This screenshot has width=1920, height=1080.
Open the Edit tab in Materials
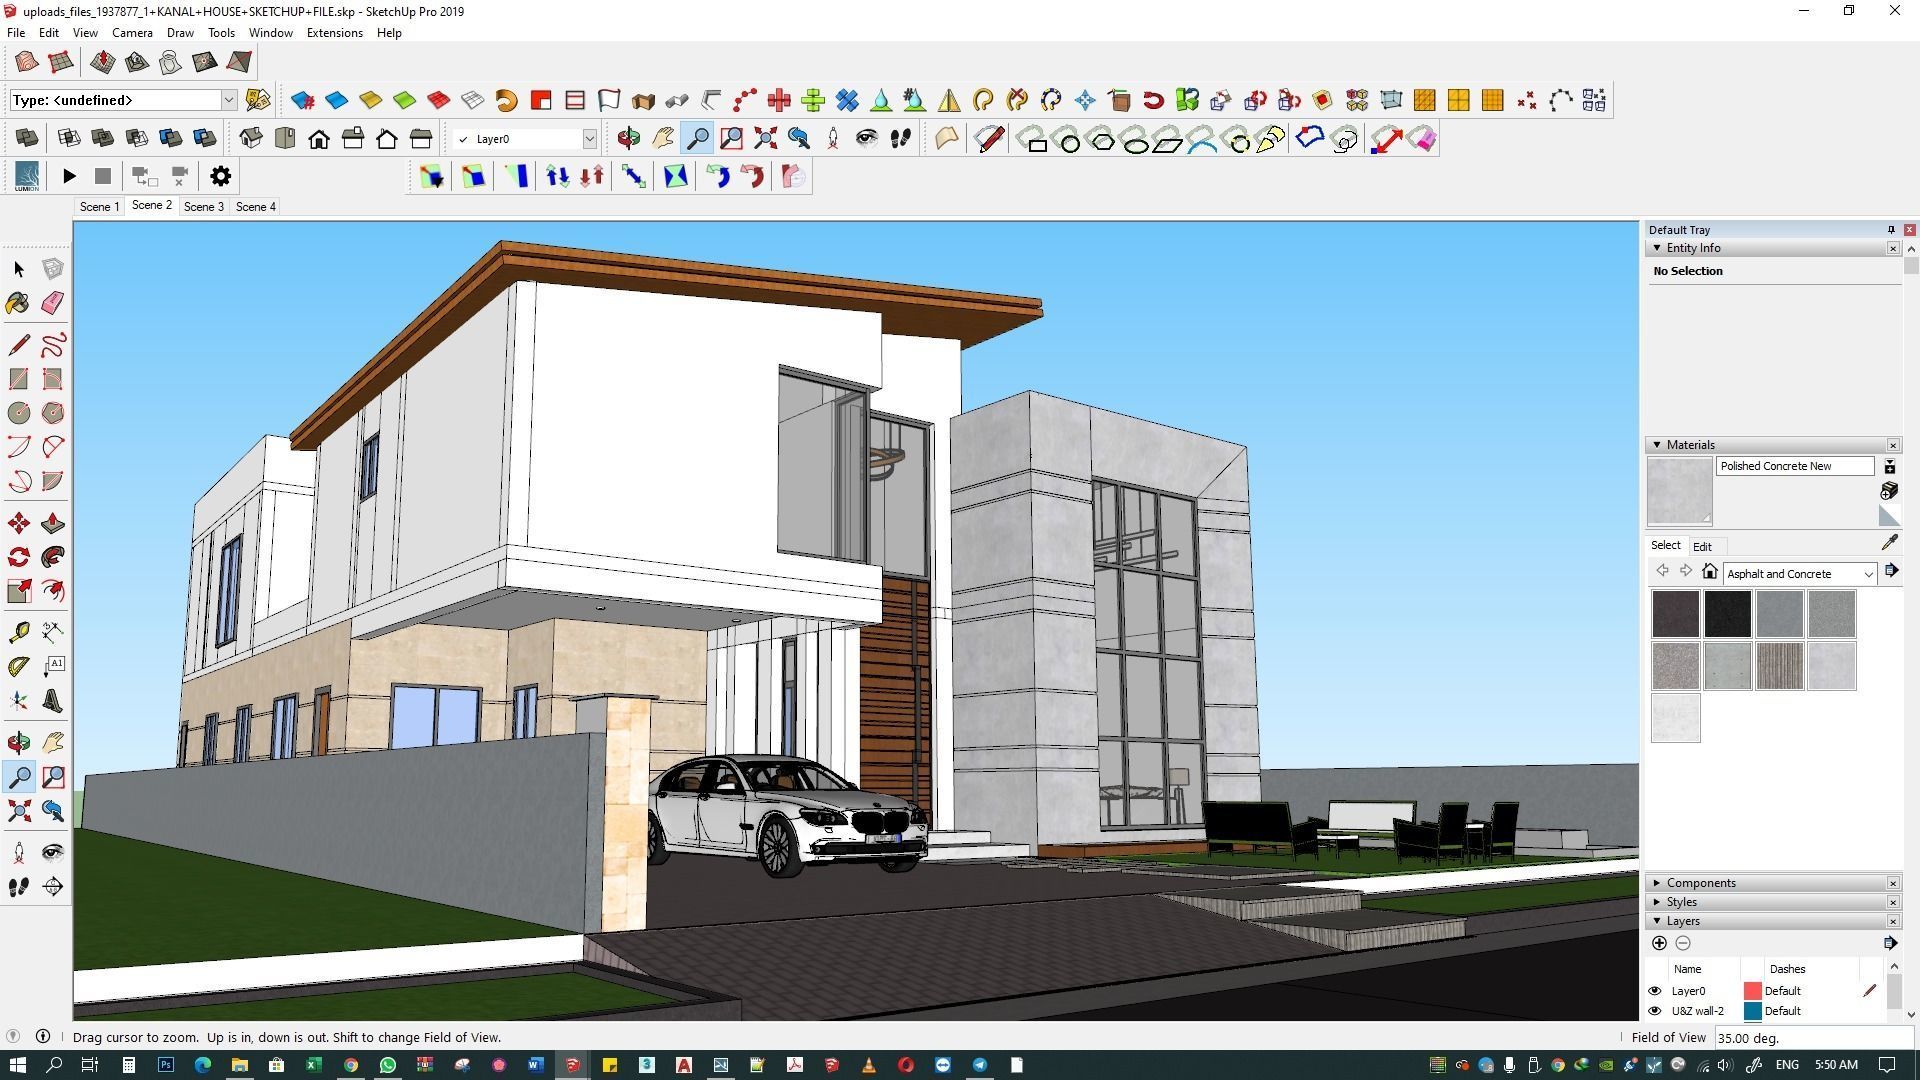1702,547
